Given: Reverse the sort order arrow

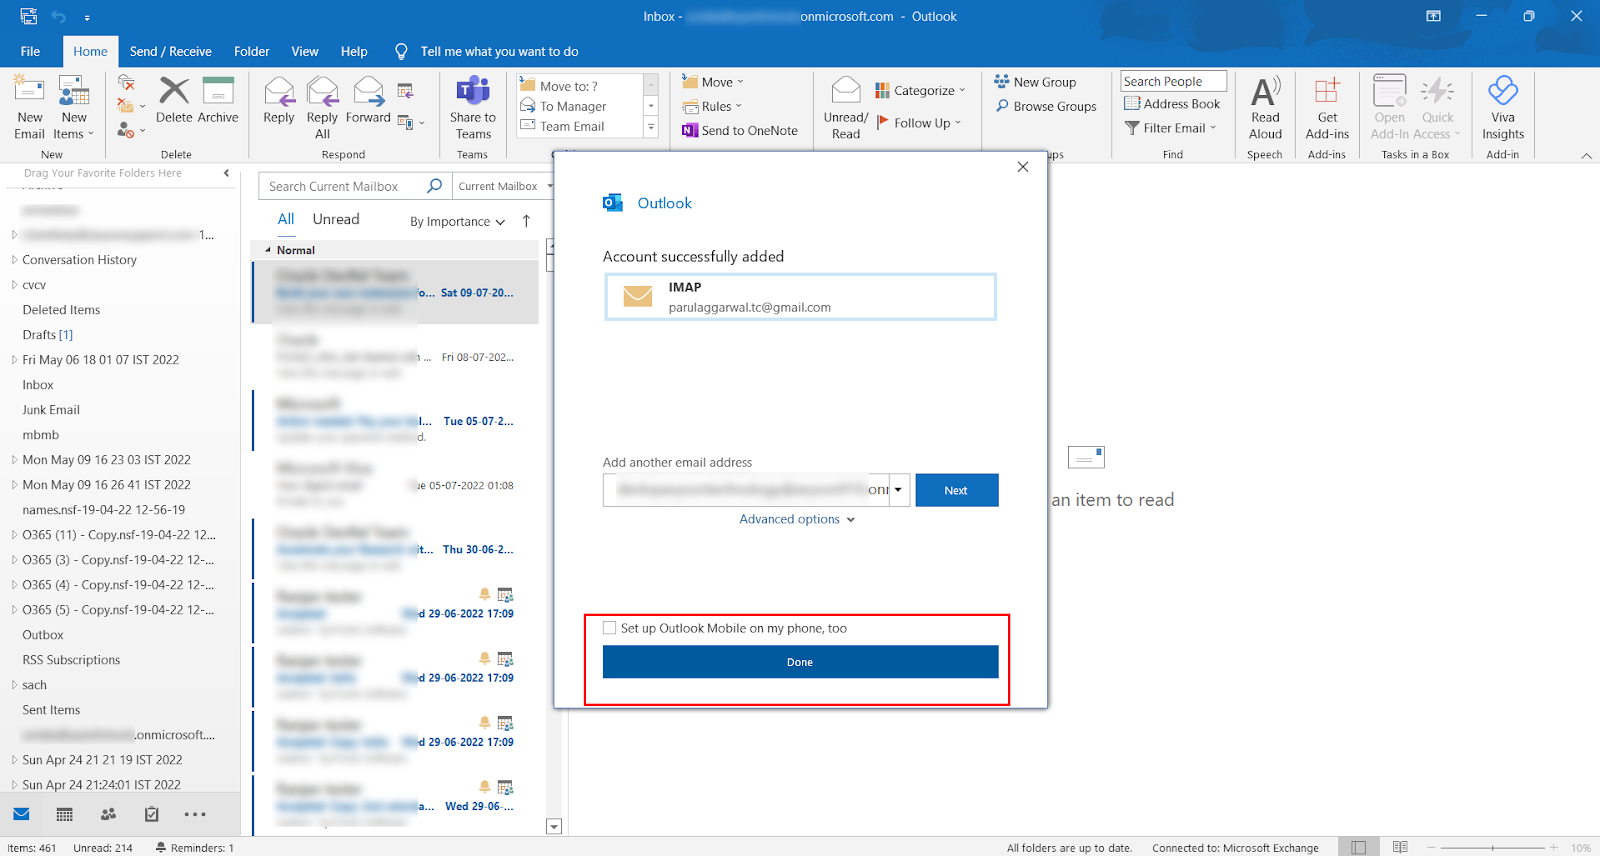Looking at the screenshot, I should click(x=526, y=221).
